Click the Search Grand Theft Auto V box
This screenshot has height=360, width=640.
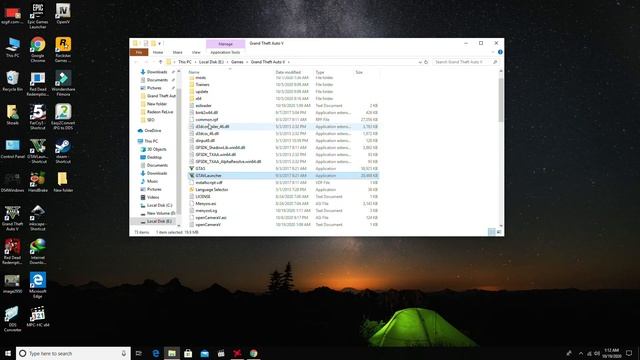pyautogui.click(x=466, y=62)
